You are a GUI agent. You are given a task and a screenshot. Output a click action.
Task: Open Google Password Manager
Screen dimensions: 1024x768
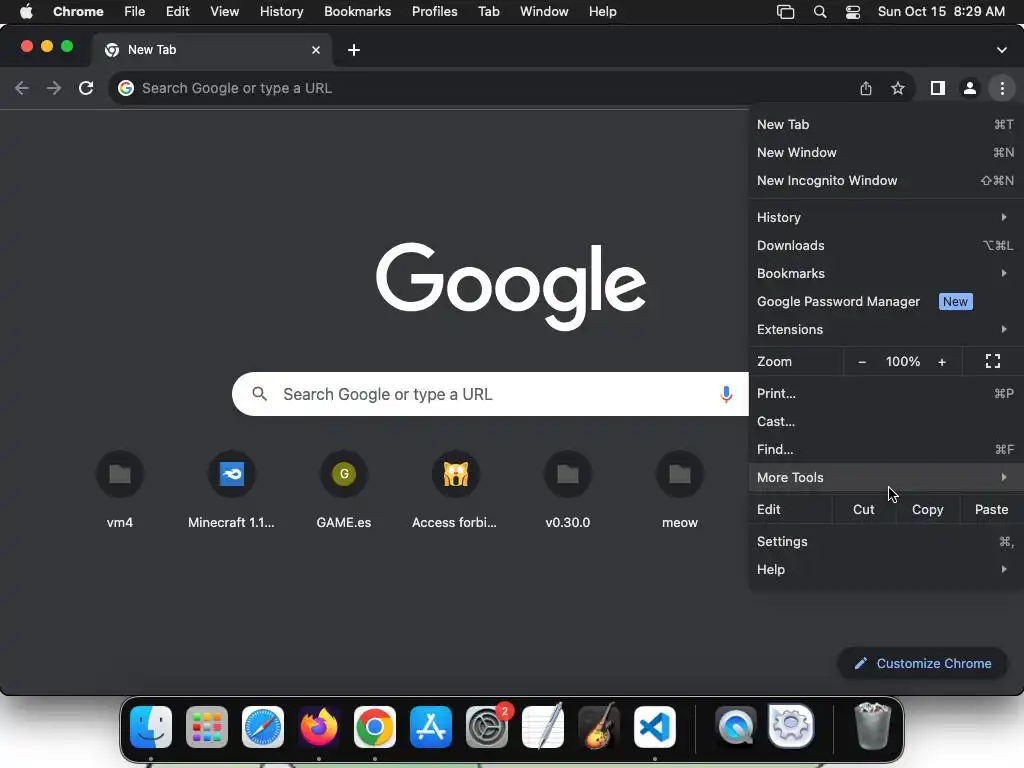pyautogui.click(x=886, y=302)
